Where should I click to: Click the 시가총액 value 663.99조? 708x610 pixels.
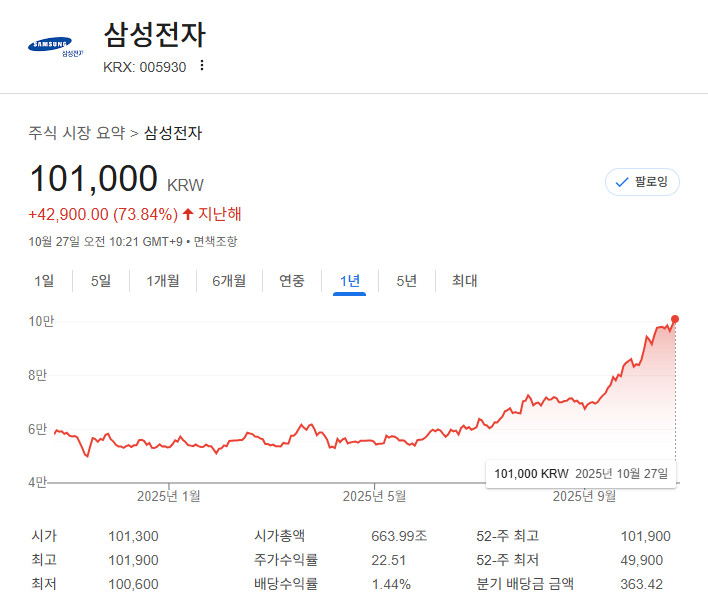coord(399,536)
